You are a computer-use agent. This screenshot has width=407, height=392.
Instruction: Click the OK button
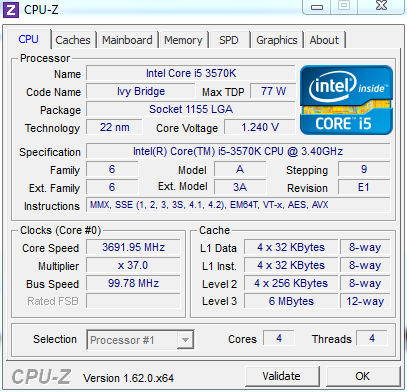[x=363, y=376]
